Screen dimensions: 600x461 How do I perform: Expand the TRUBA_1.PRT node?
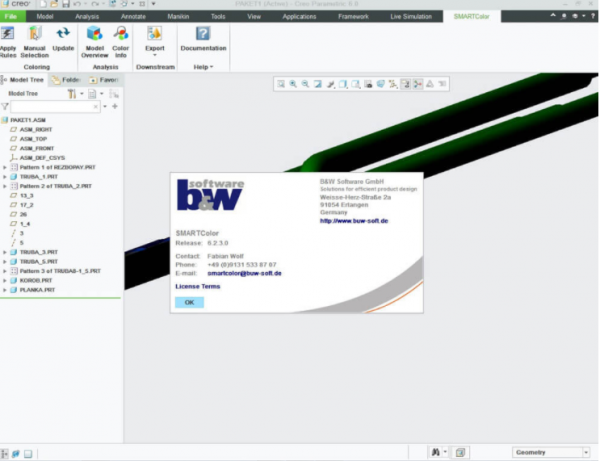tap(5, 177)
